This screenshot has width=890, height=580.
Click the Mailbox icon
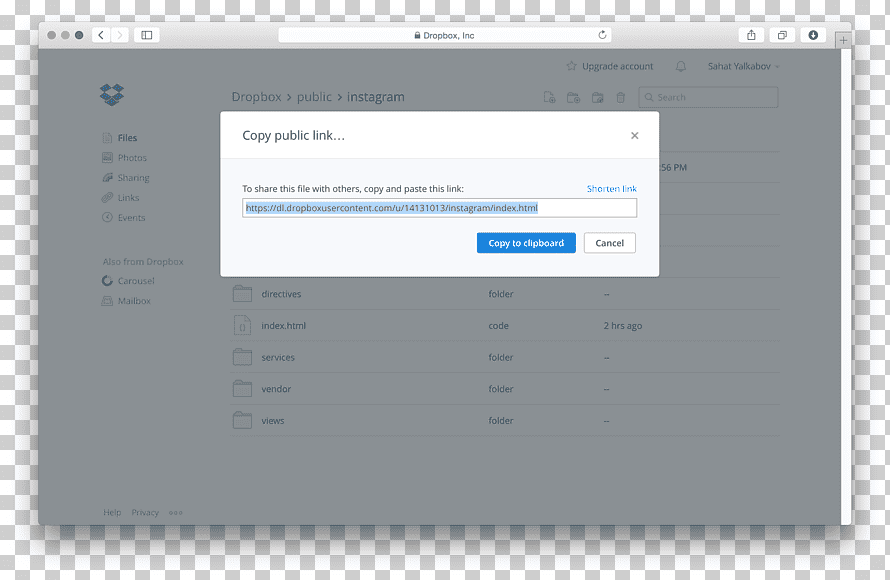107,301
